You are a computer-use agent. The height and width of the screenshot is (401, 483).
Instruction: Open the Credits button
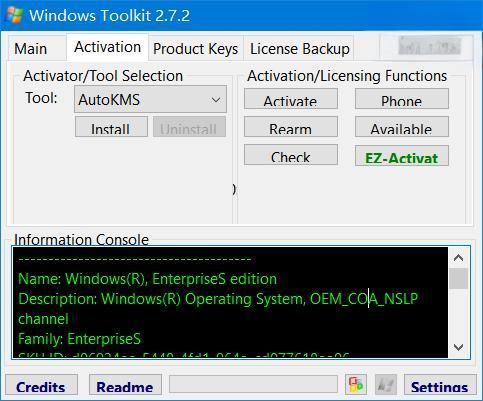tap(41, 384)
